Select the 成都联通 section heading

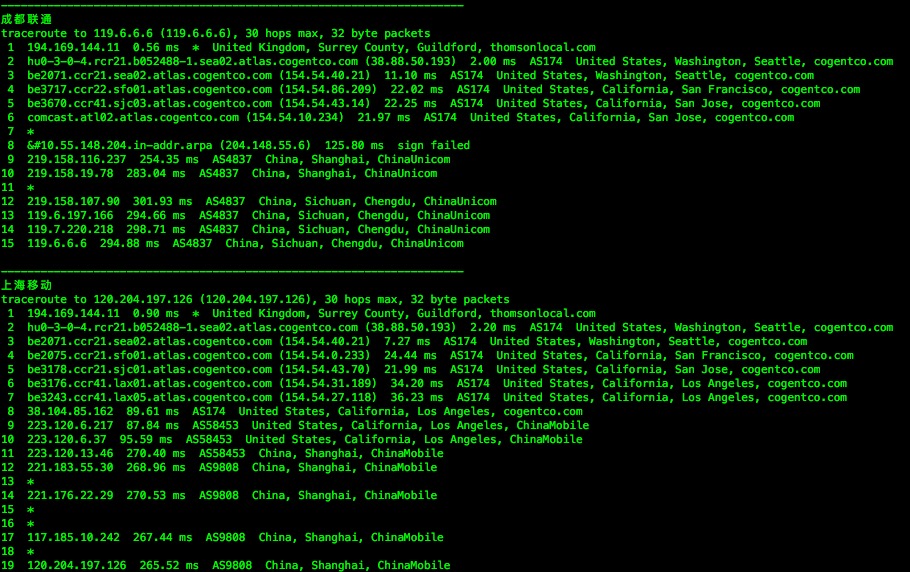click(27, 19)
